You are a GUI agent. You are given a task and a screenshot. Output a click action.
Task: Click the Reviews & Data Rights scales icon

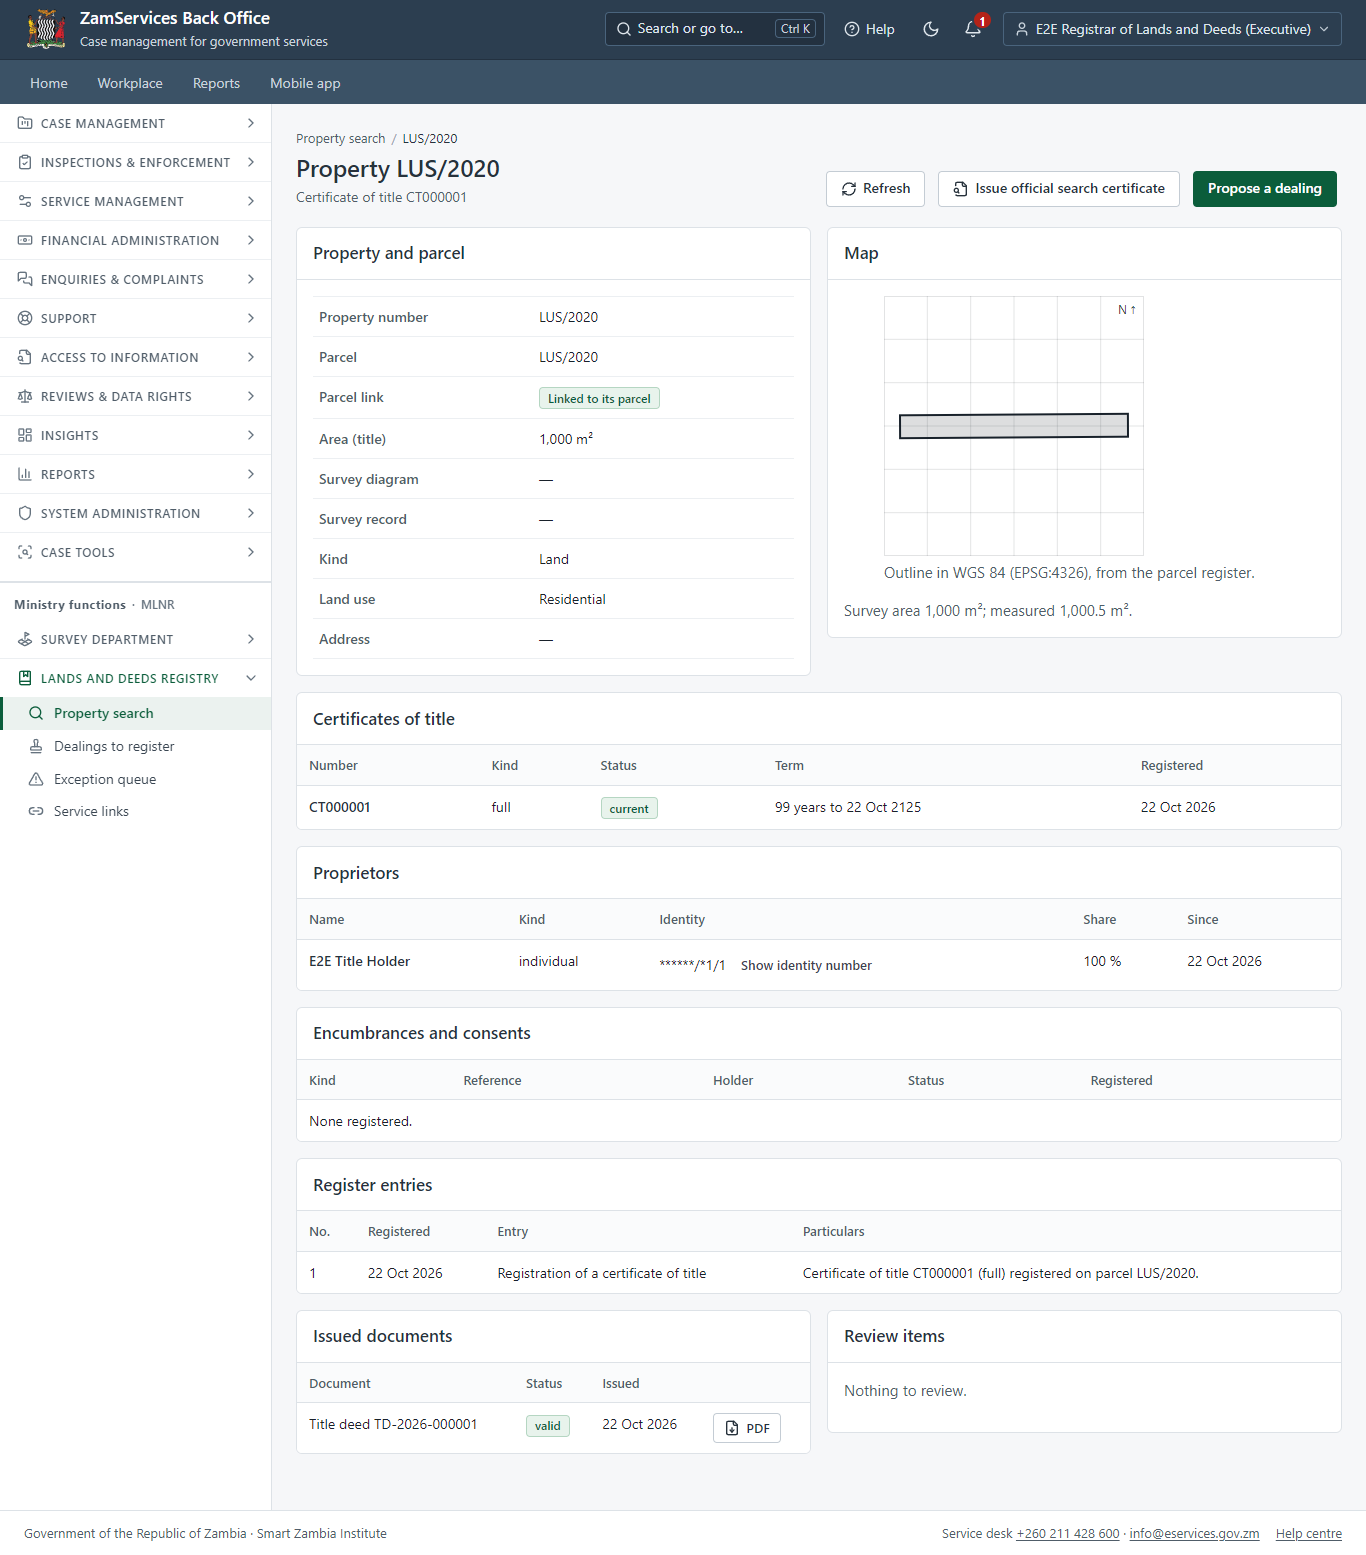pos(25,396)
